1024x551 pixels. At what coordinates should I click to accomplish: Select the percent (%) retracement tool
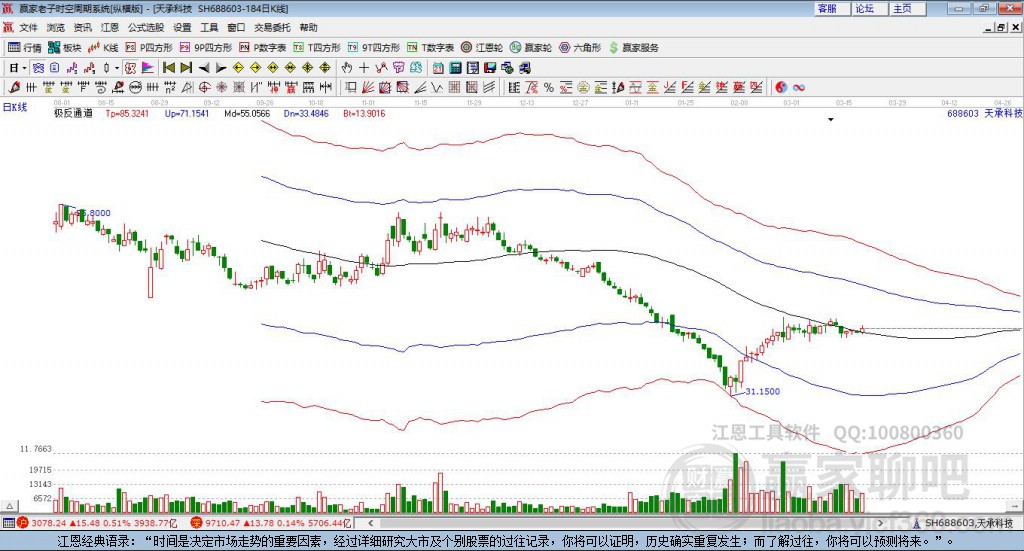click(549, 87)
